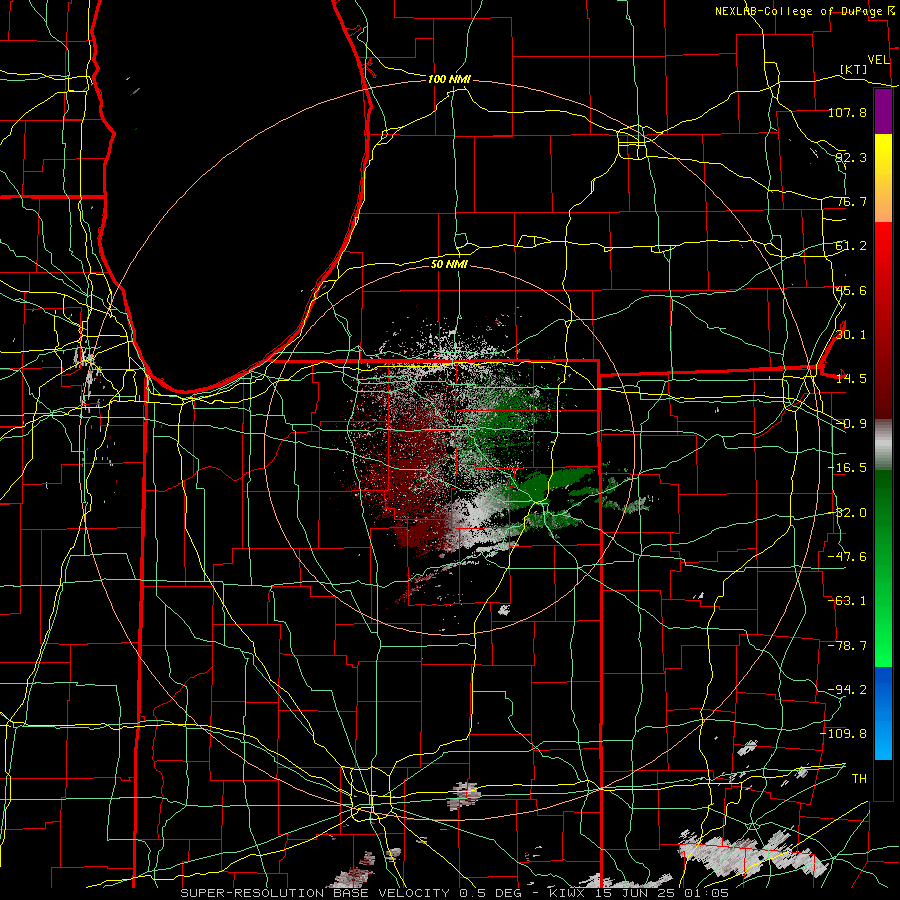The height and width of the screenshot is (900, 900).
Task: Pick the red segment of the color bar
Action: point(883,320)
